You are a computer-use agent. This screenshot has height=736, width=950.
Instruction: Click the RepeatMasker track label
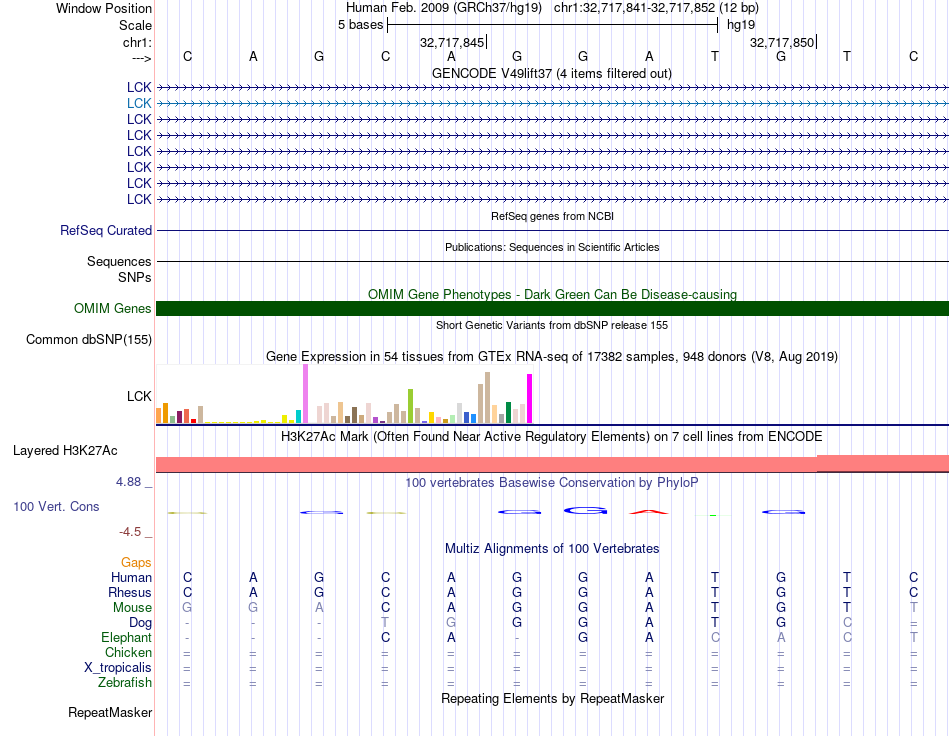coord(110,713)
